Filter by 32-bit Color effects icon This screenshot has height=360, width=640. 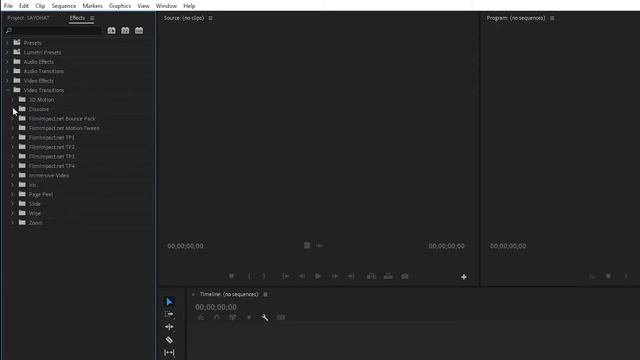point(125,31)
